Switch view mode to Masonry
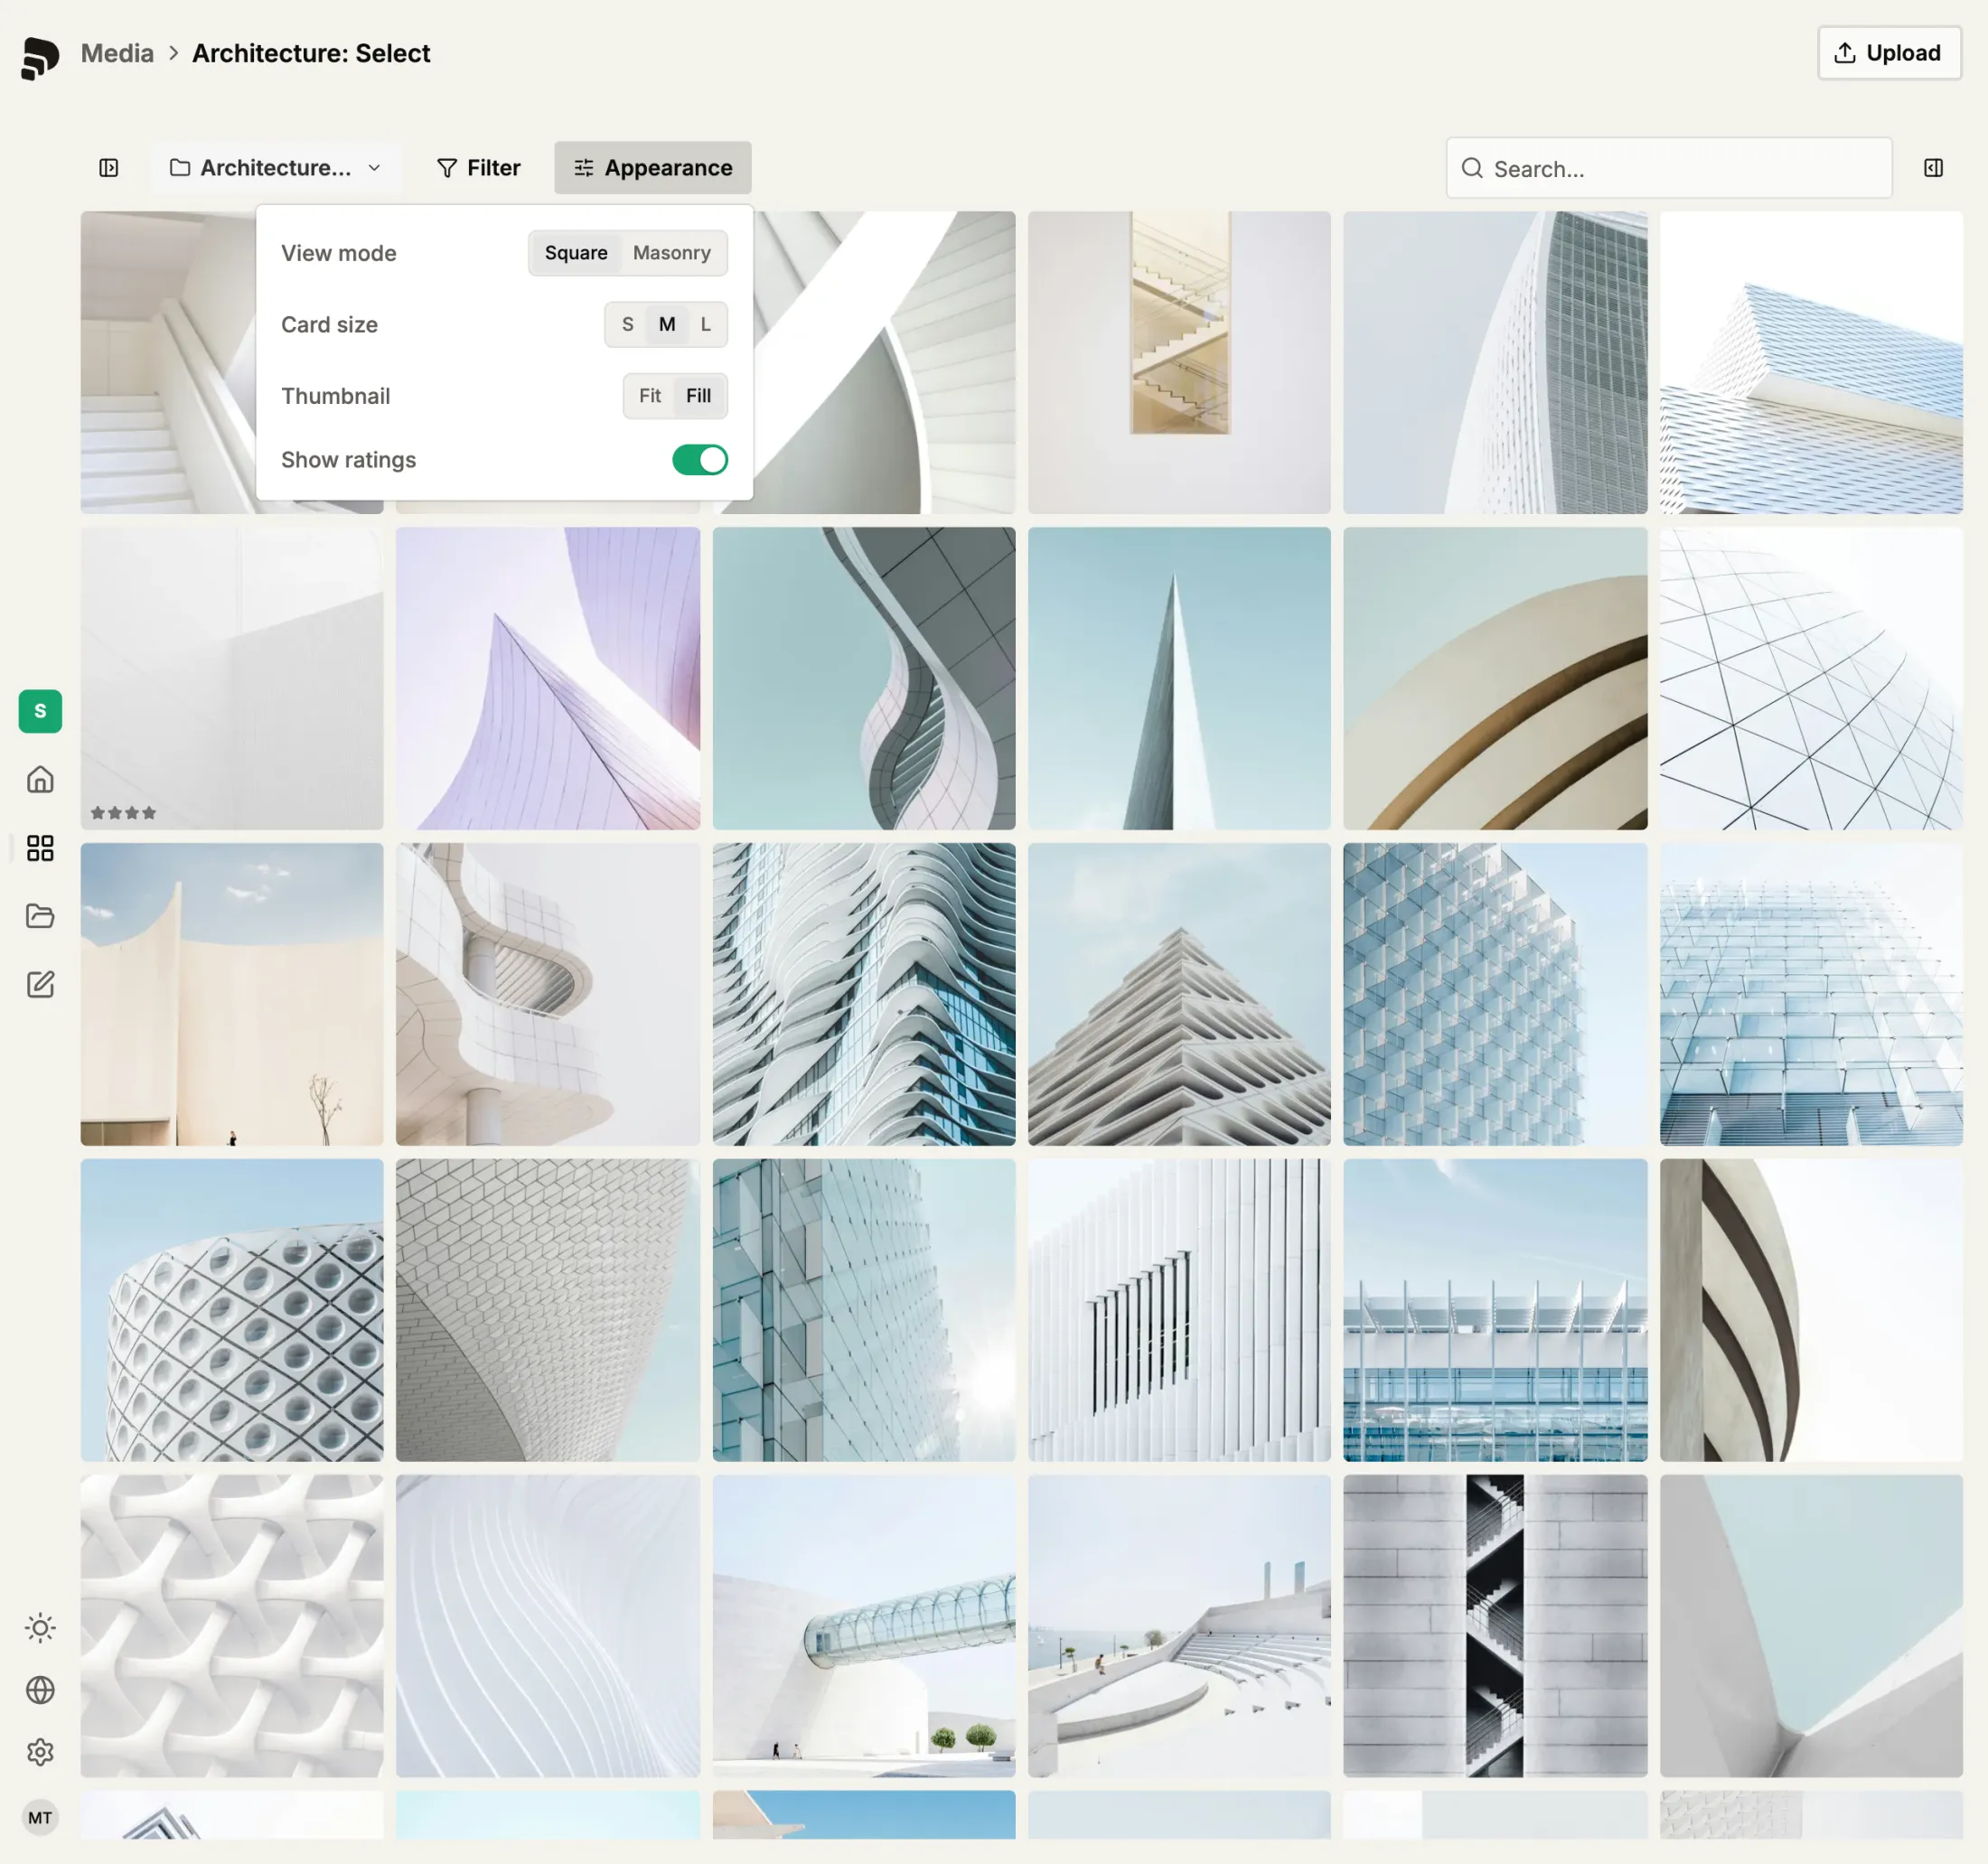 [672, 253]
